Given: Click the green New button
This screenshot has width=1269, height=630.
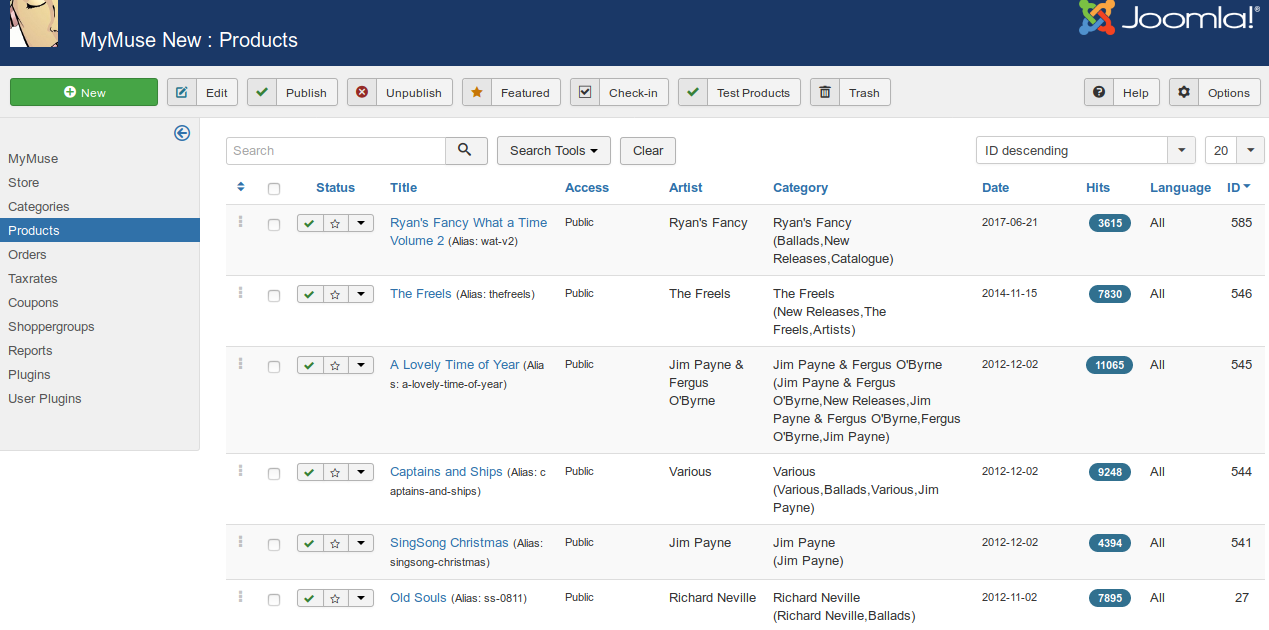Looking at the screenshot, I should coord(84,92).
